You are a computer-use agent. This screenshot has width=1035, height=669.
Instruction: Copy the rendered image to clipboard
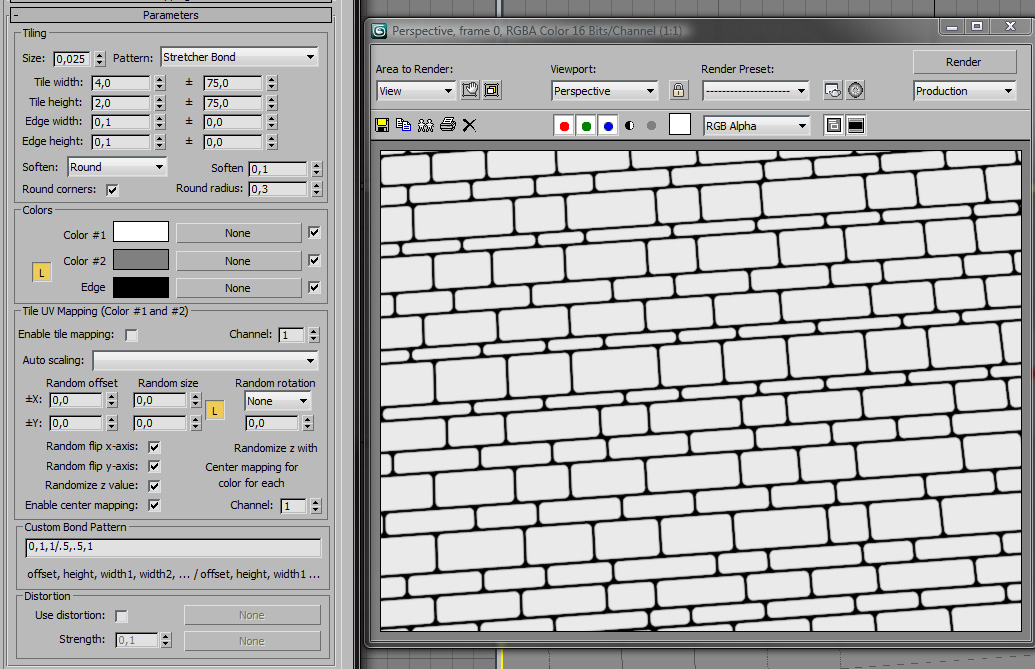point(403,125)
